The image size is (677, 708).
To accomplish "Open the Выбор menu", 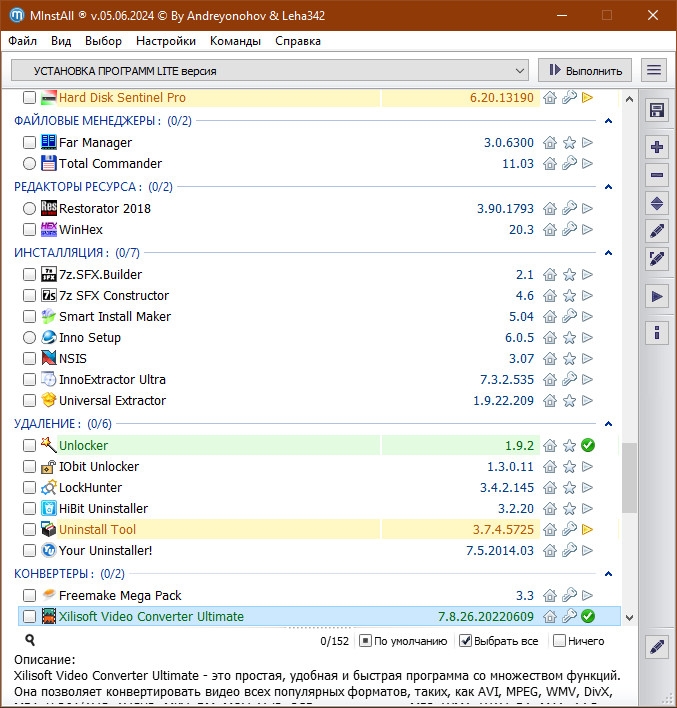I will tap(103, 41).
